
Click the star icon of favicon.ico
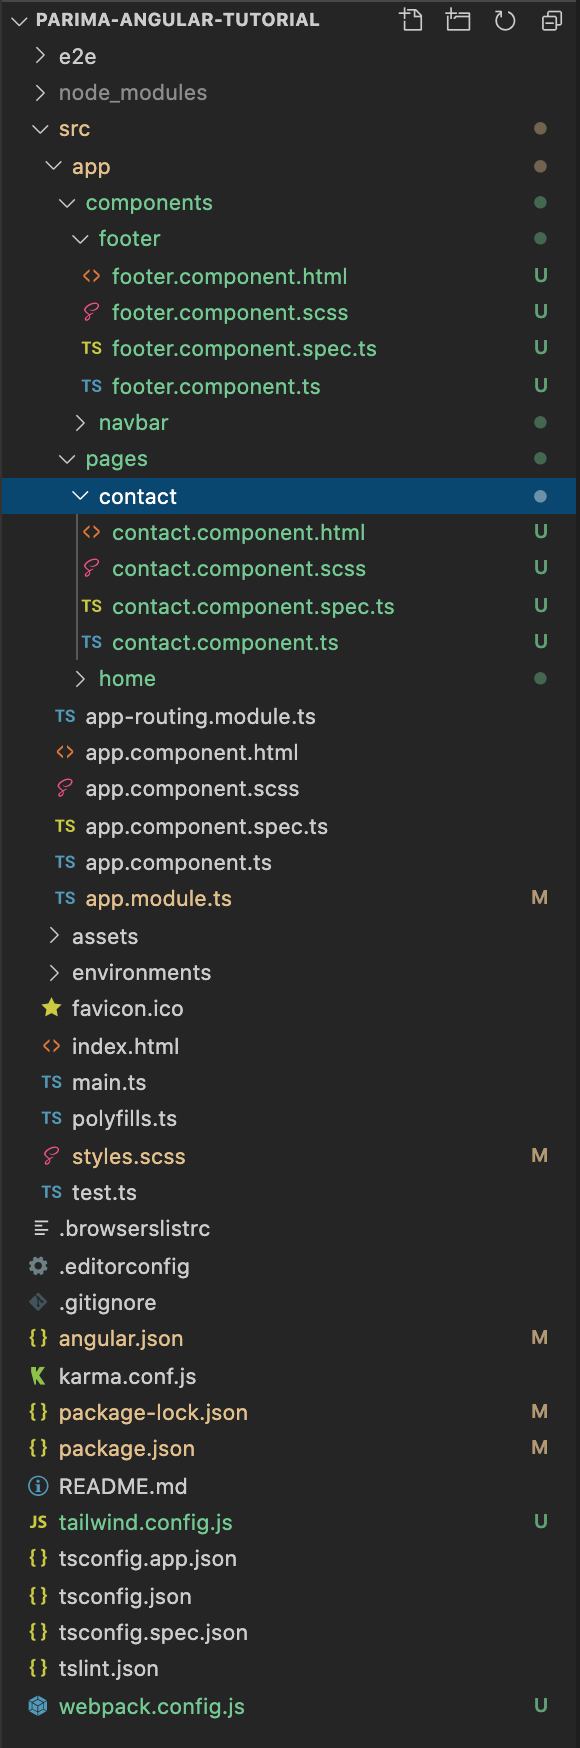point(51,1008)
